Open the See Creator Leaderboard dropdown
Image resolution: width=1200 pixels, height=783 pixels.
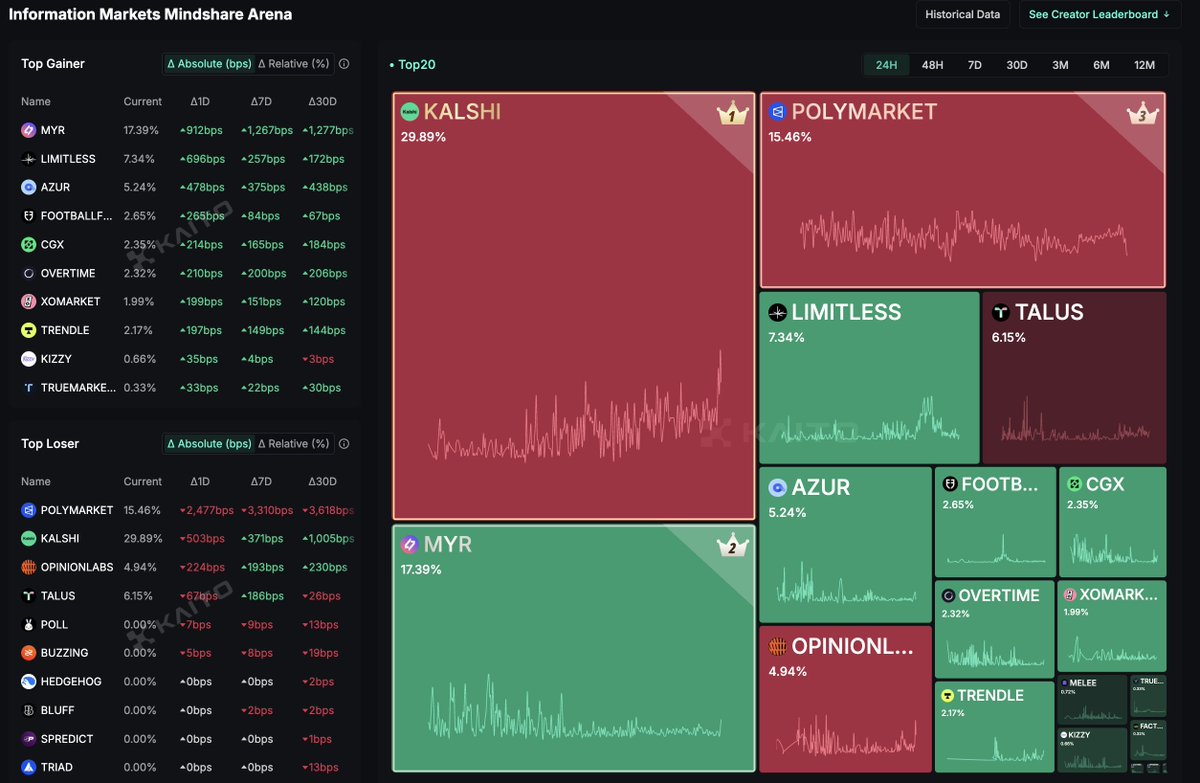click(x=1099, y=14)
